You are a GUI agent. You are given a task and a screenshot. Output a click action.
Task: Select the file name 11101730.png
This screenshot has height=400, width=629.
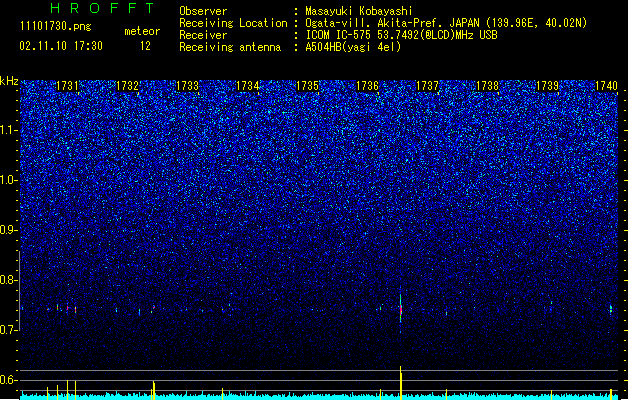(x=56, y=26)
